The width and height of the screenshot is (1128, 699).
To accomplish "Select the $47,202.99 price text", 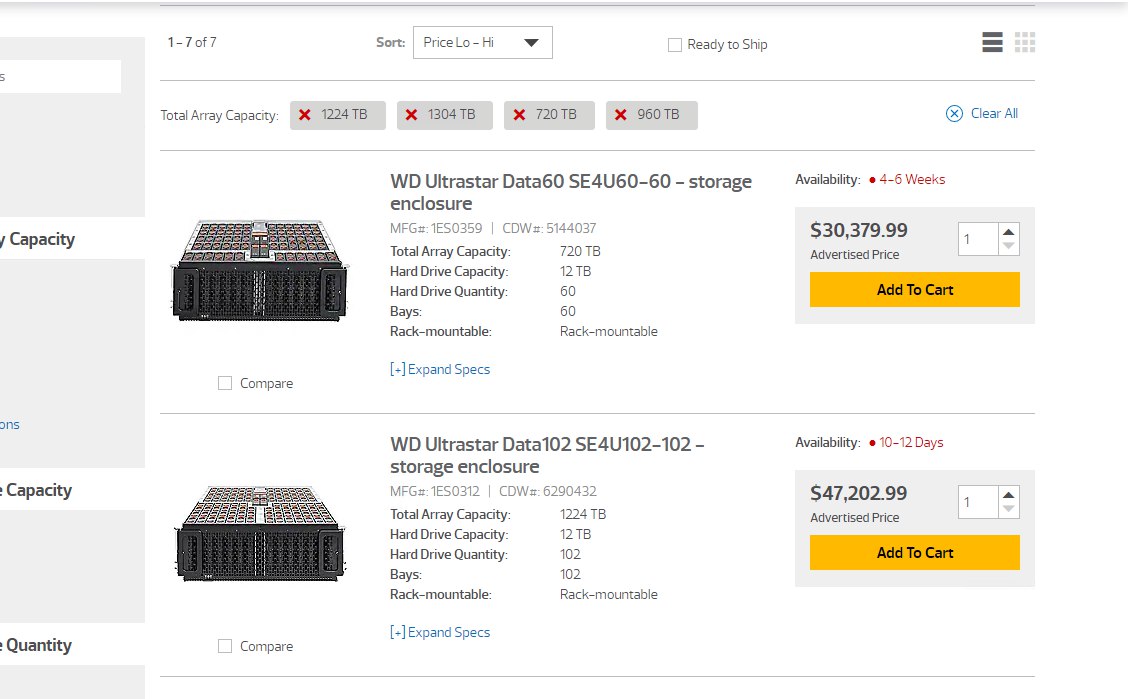I will (x=858, y=493).
